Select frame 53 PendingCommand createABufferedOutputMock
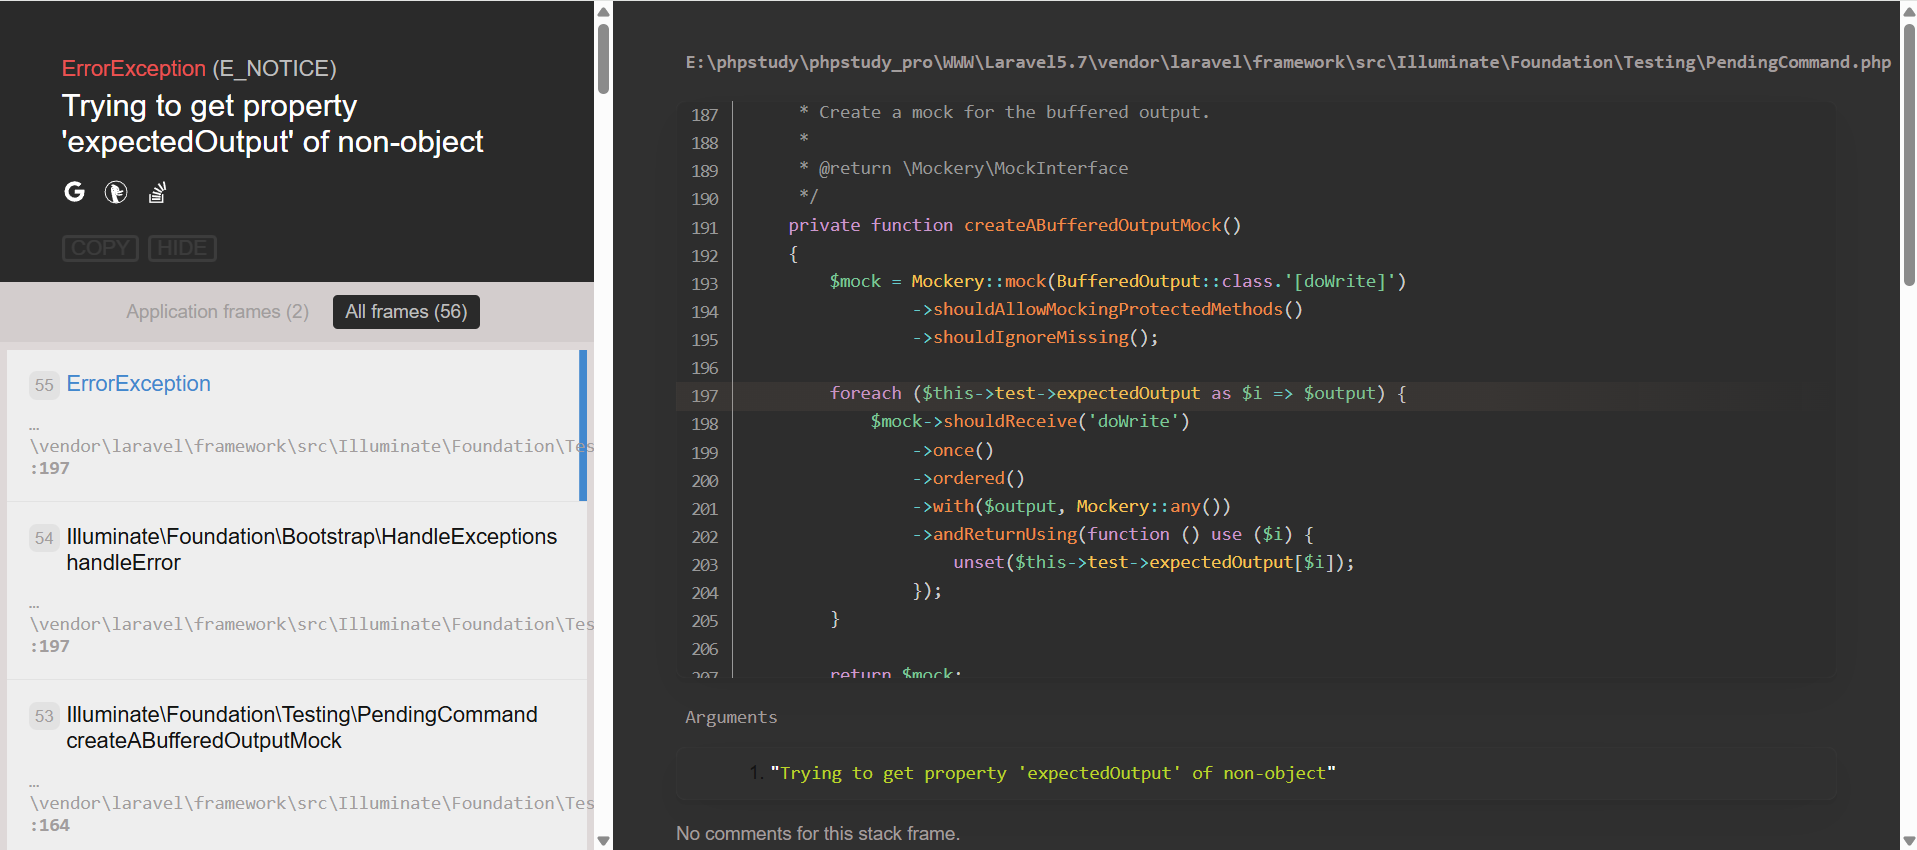Viewport: 1917px width, 850px height. pos(301,728)
